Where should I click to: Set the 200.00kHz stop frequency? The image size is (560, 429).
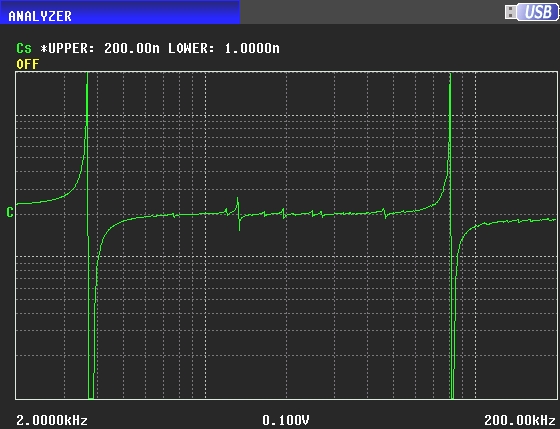pos(520,420)
